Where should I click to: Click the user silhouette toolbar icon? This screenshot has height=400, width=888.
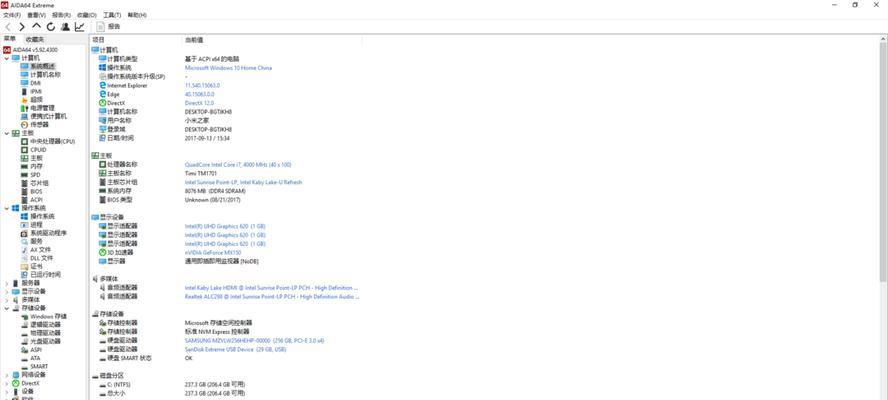(65, 27)
